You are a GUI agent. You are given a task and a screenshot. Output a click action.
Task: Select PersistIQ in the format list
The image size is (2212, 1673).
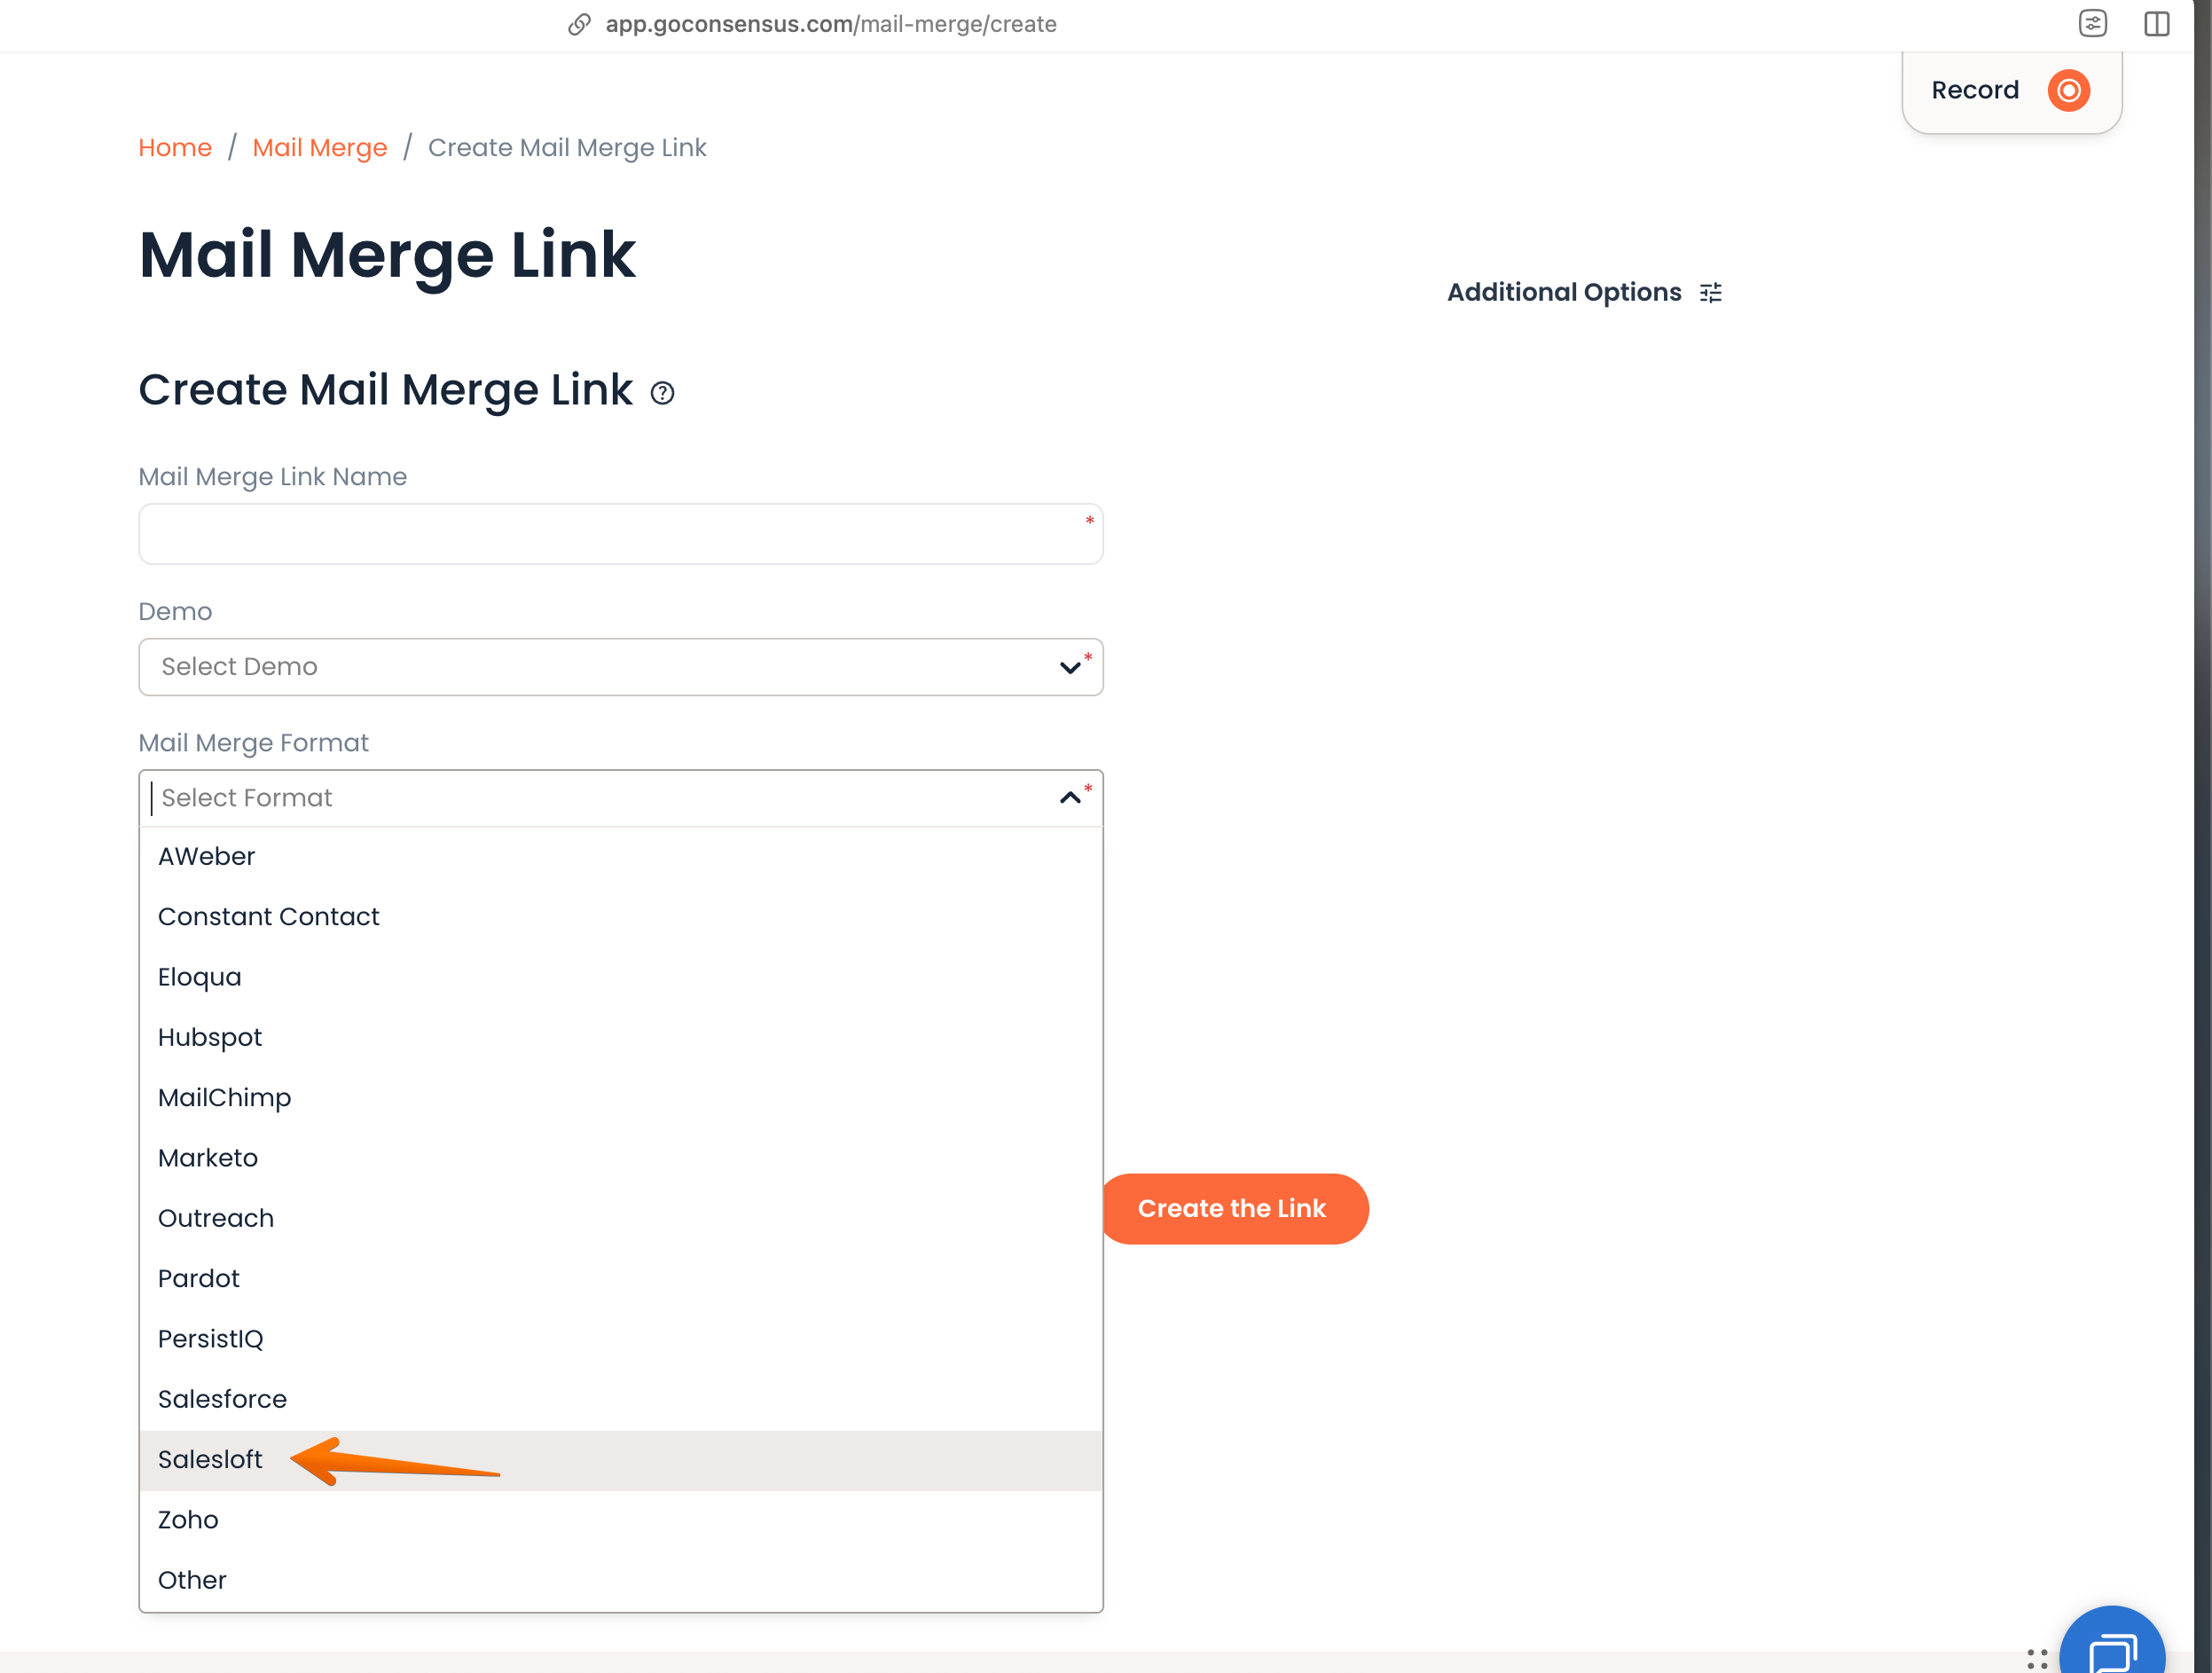click(621, 1339)
